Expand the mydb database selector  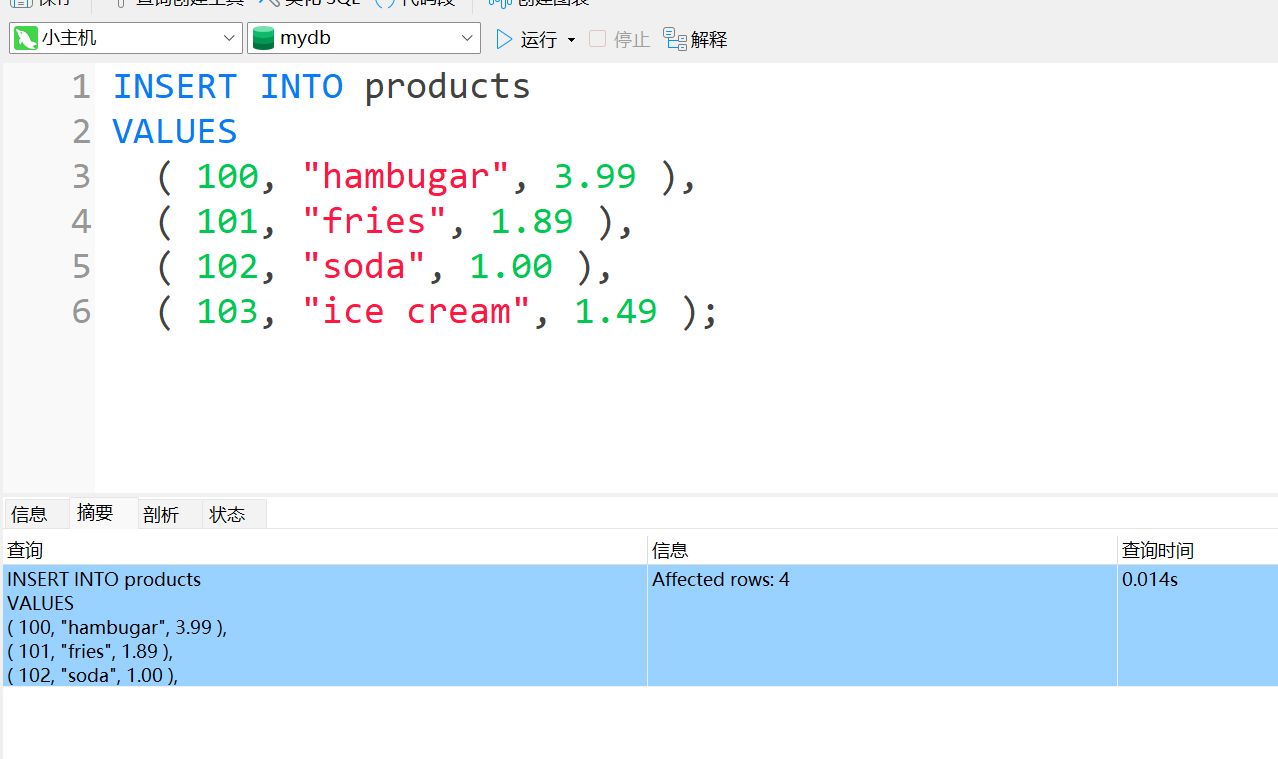pos(468,39)
